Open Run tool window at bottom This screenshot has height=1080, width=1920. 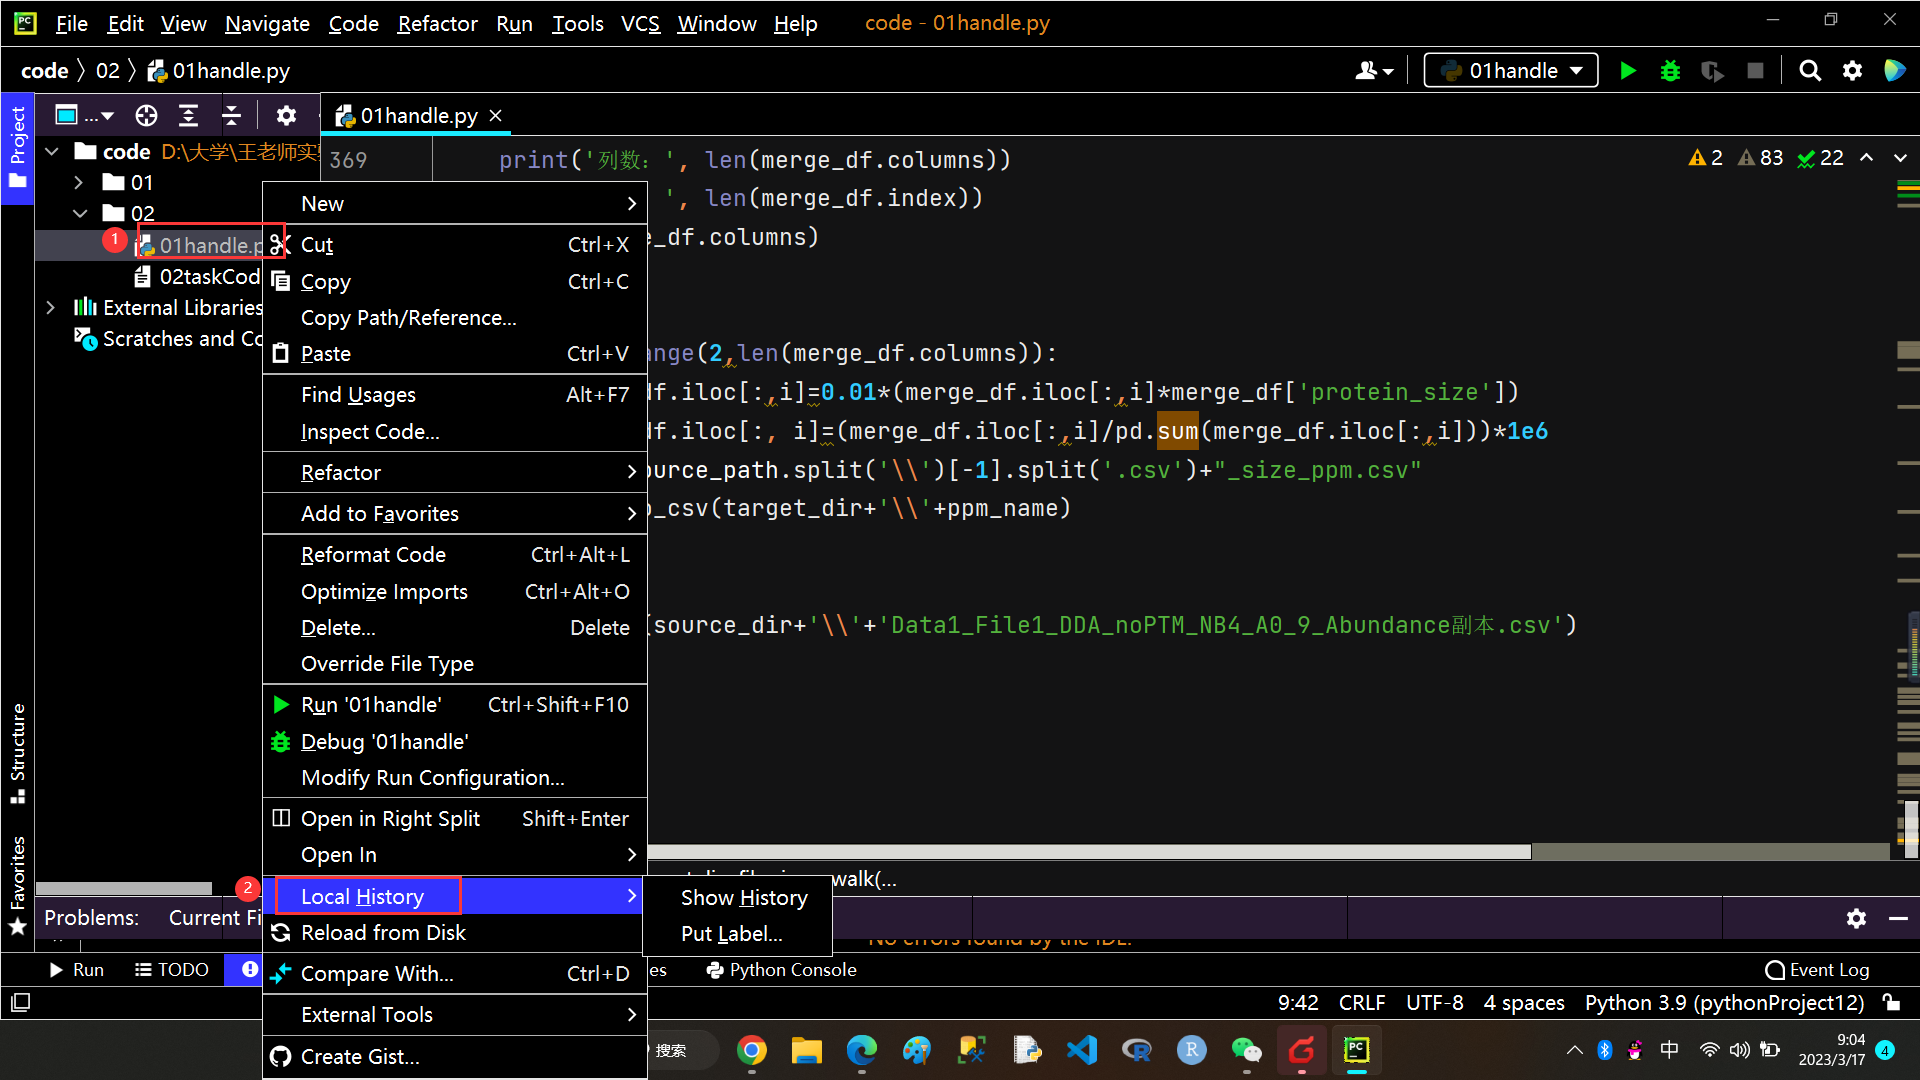pyautogui.click(x=77, y=970)
